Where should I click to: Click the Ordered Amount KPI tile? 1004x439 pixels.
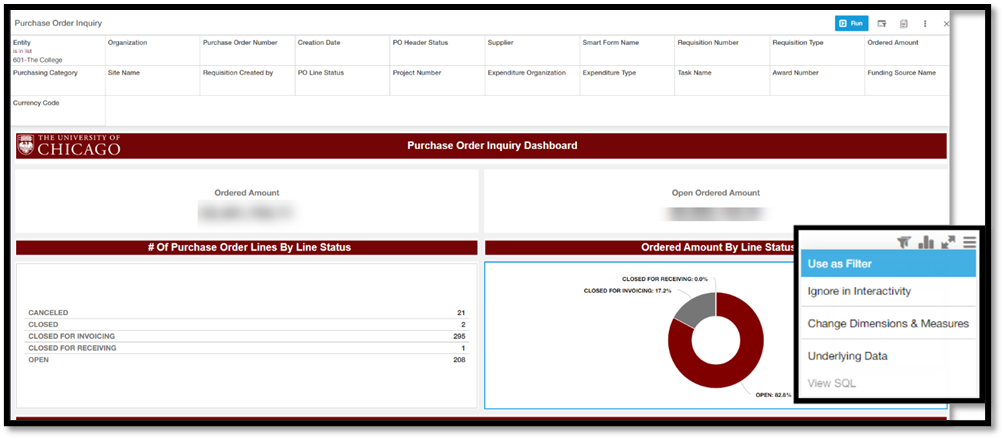click(247, 201)
